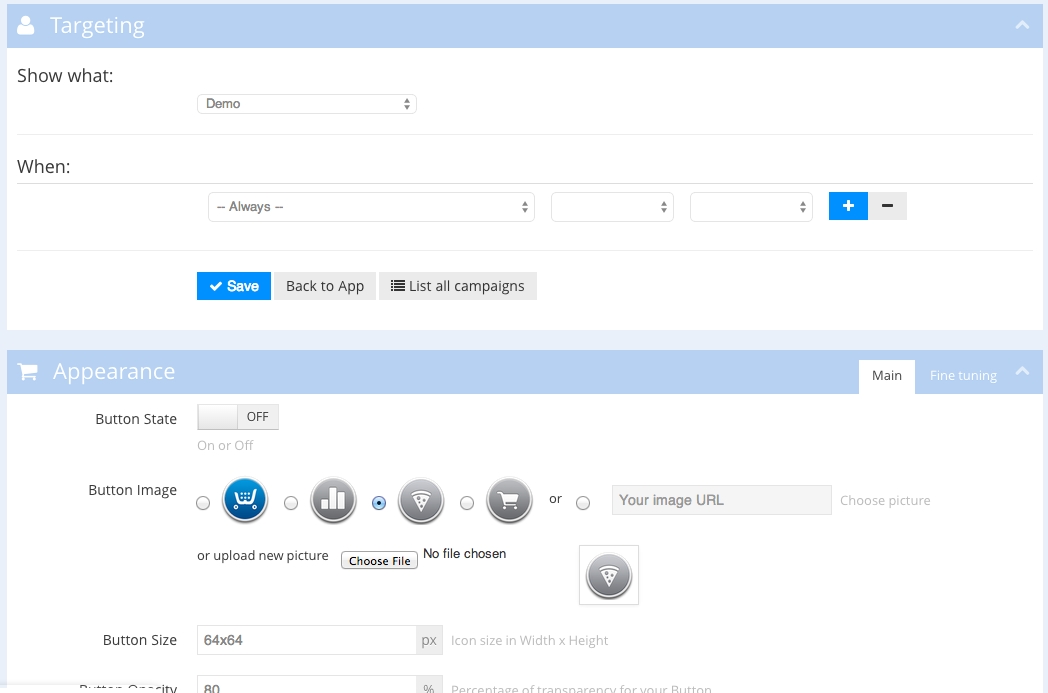Collapse the Appearance panel chevron
The width and height of the screenshot is (1048, 693).
[x=1022, y=371]
